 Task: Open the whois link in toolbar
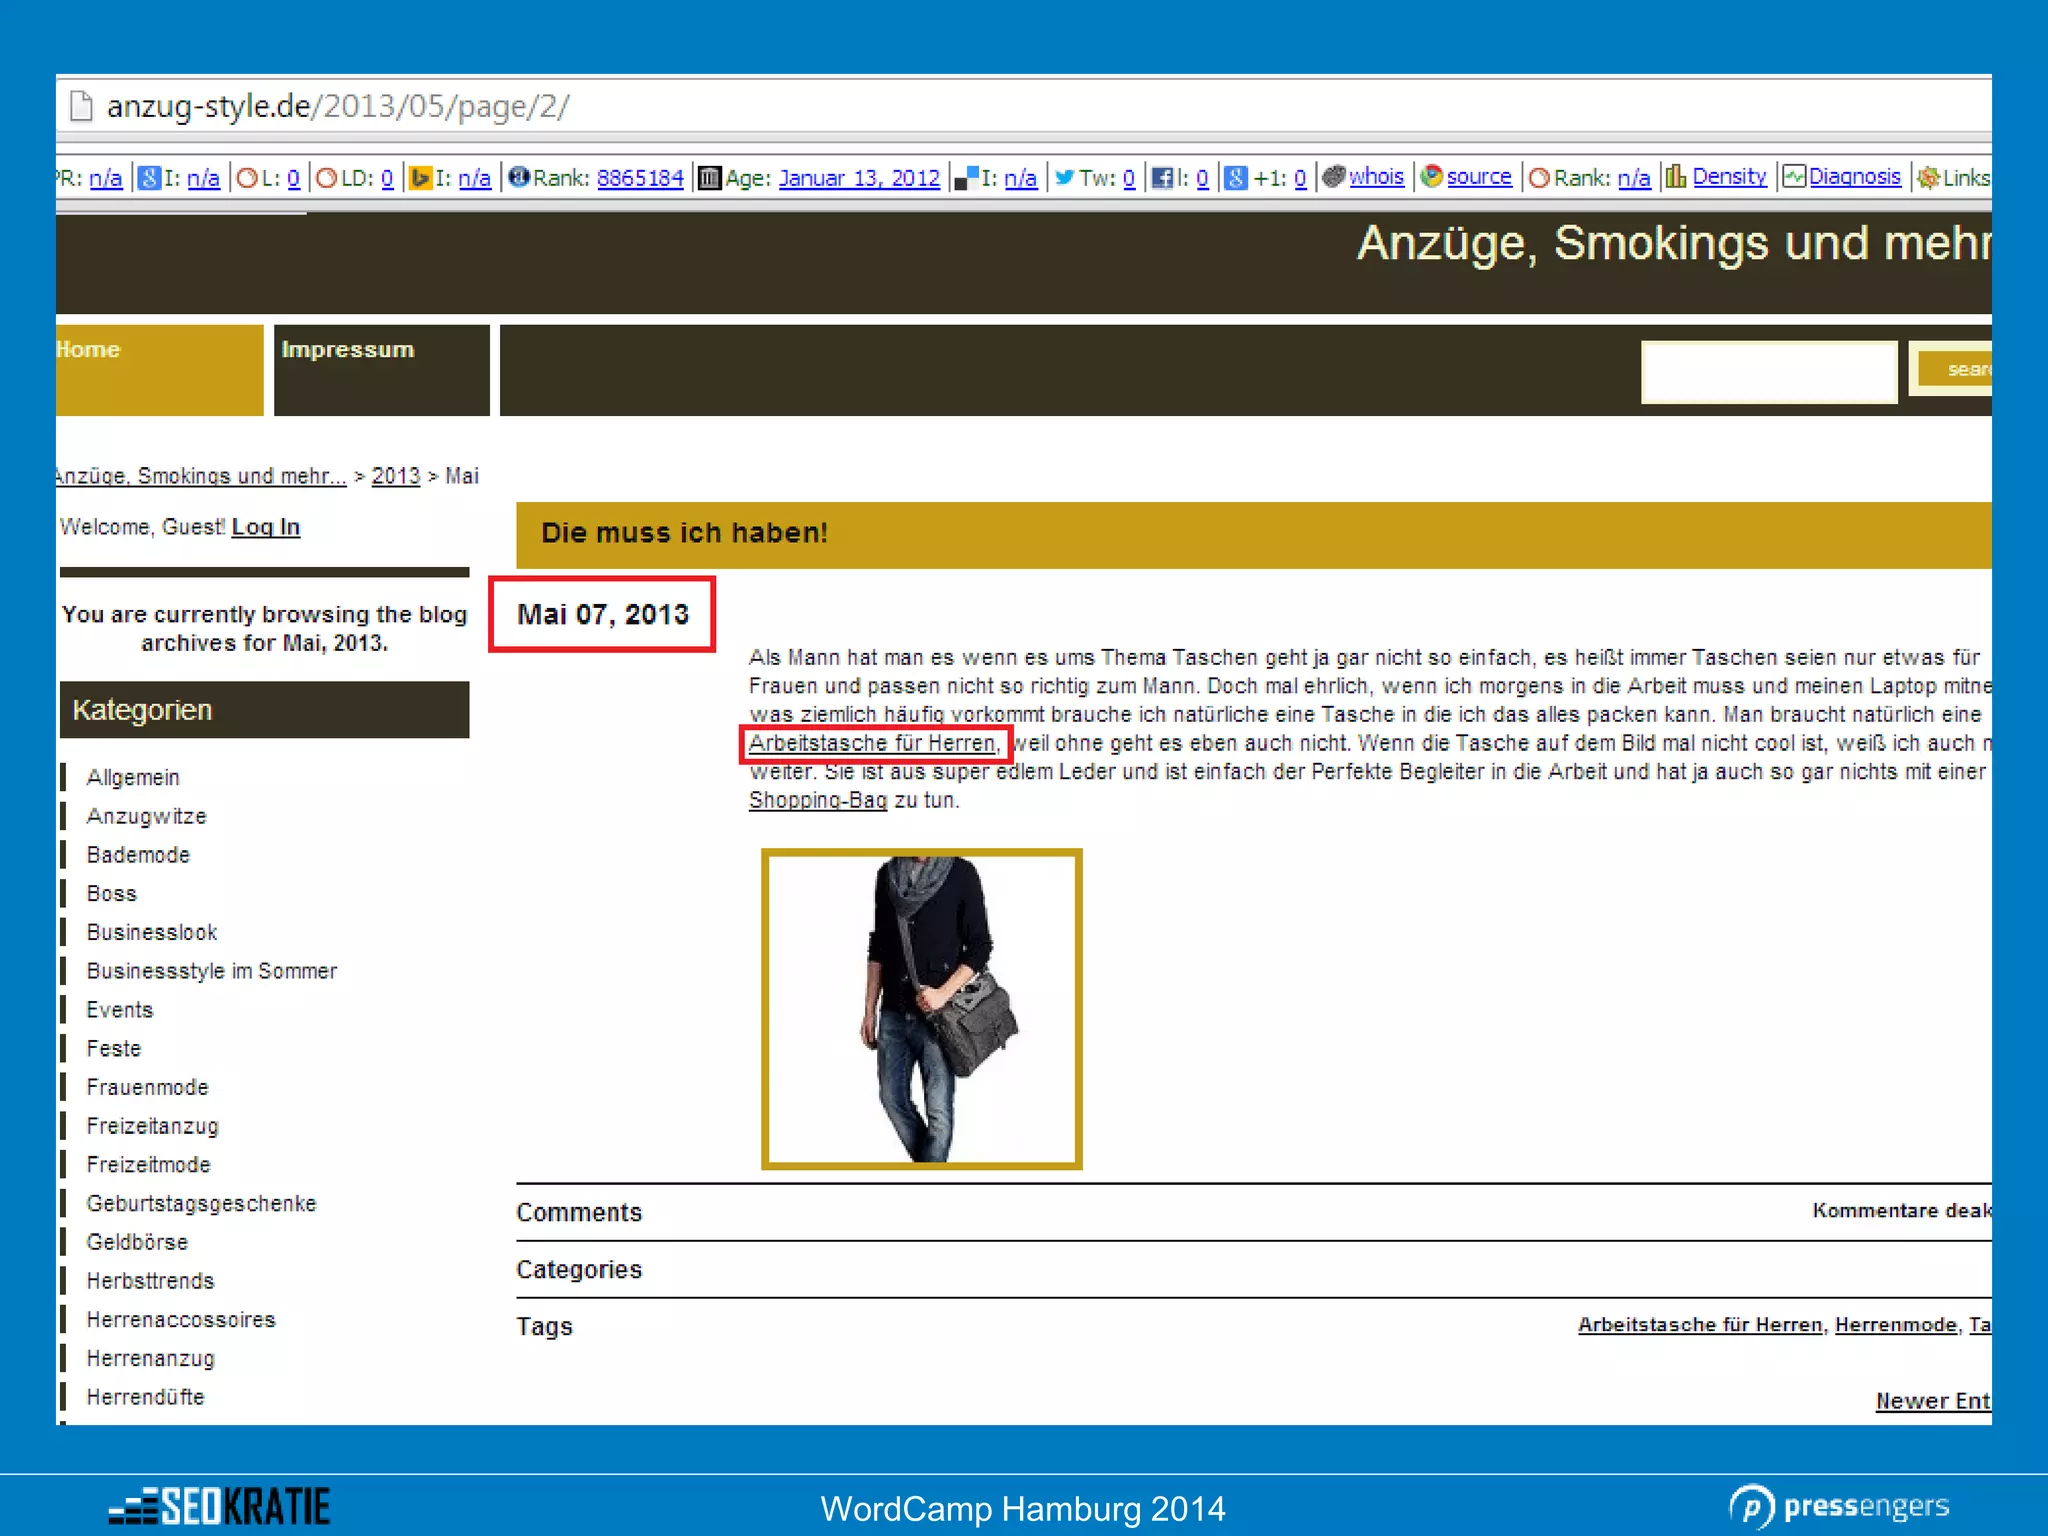(1376, 177)
